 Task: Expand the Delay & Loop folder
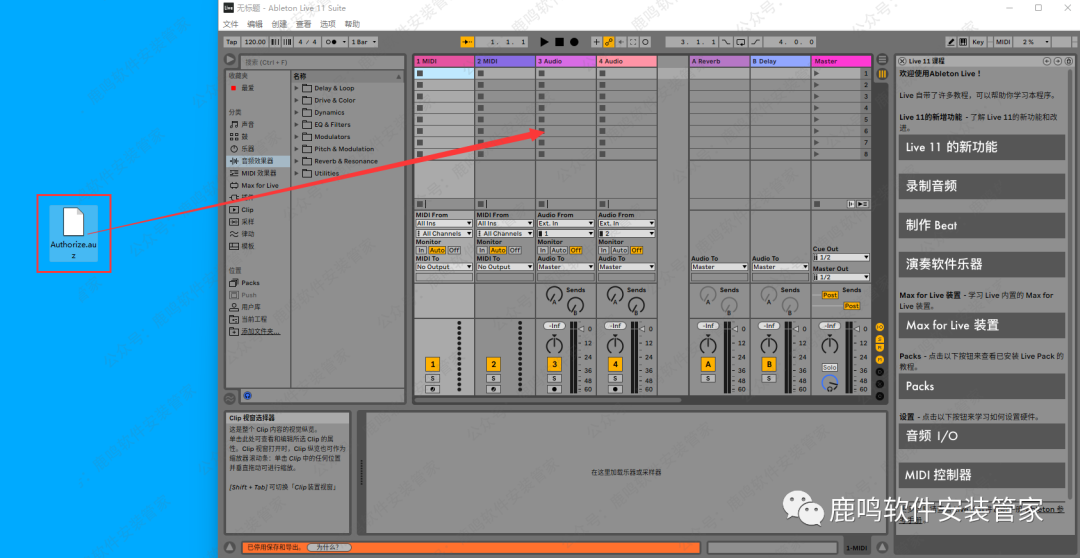coord(297,88)
